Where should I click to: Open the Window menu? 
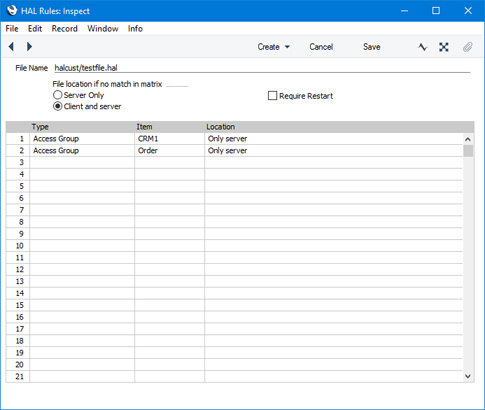(103, 29)
